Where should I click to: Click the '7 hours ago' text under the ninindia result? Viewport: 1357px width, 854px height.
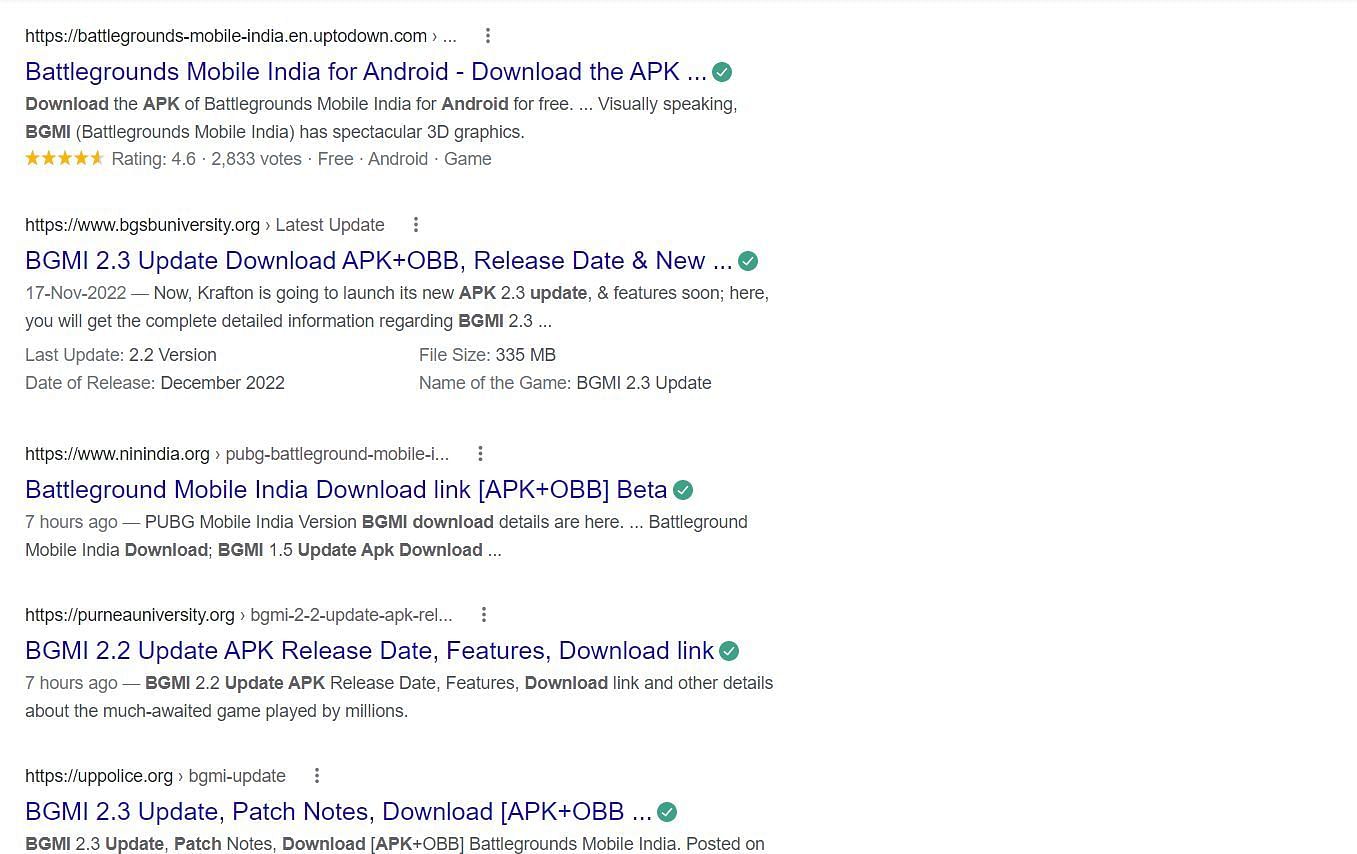coord(71,522)
